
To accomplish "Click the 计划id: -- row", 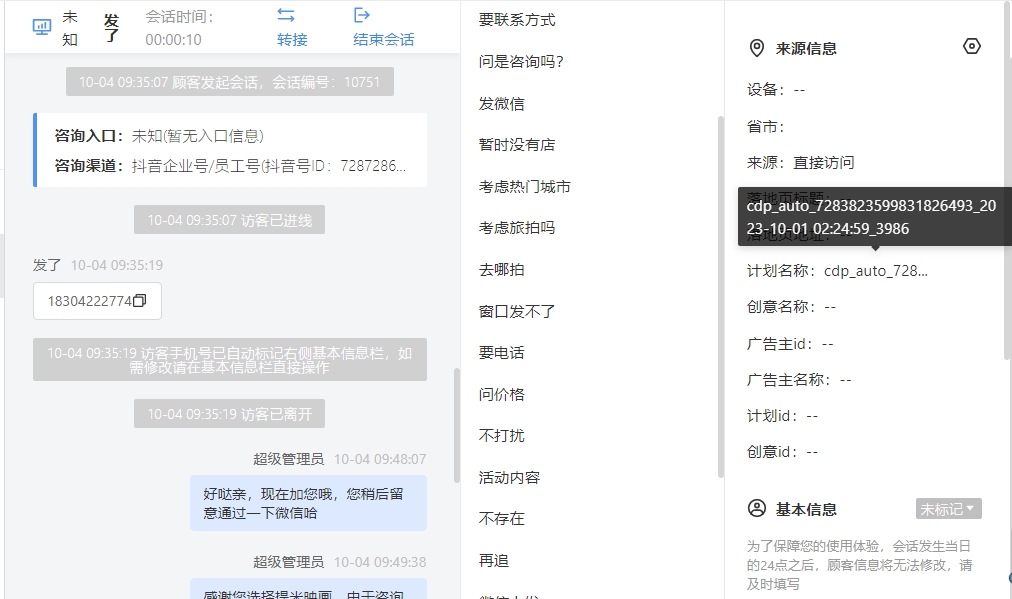I will [x=782, y=416].
